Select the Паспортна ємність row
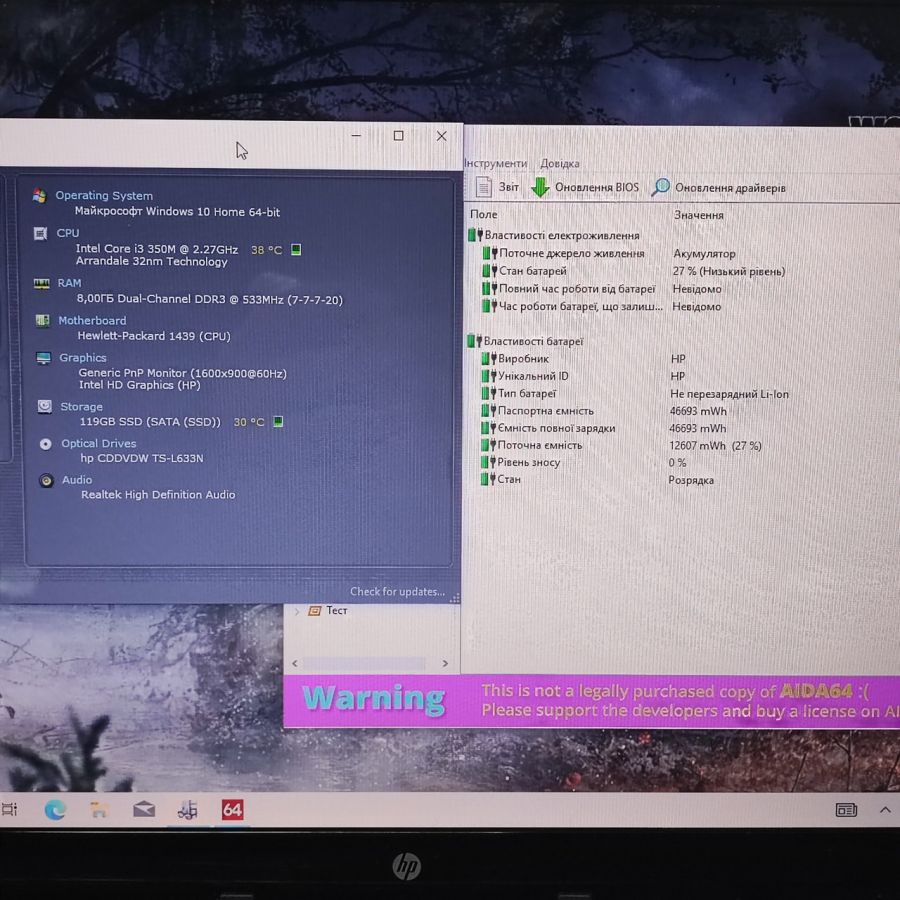The height and width of the screenshot is (900, 900). tap(604, 411)
